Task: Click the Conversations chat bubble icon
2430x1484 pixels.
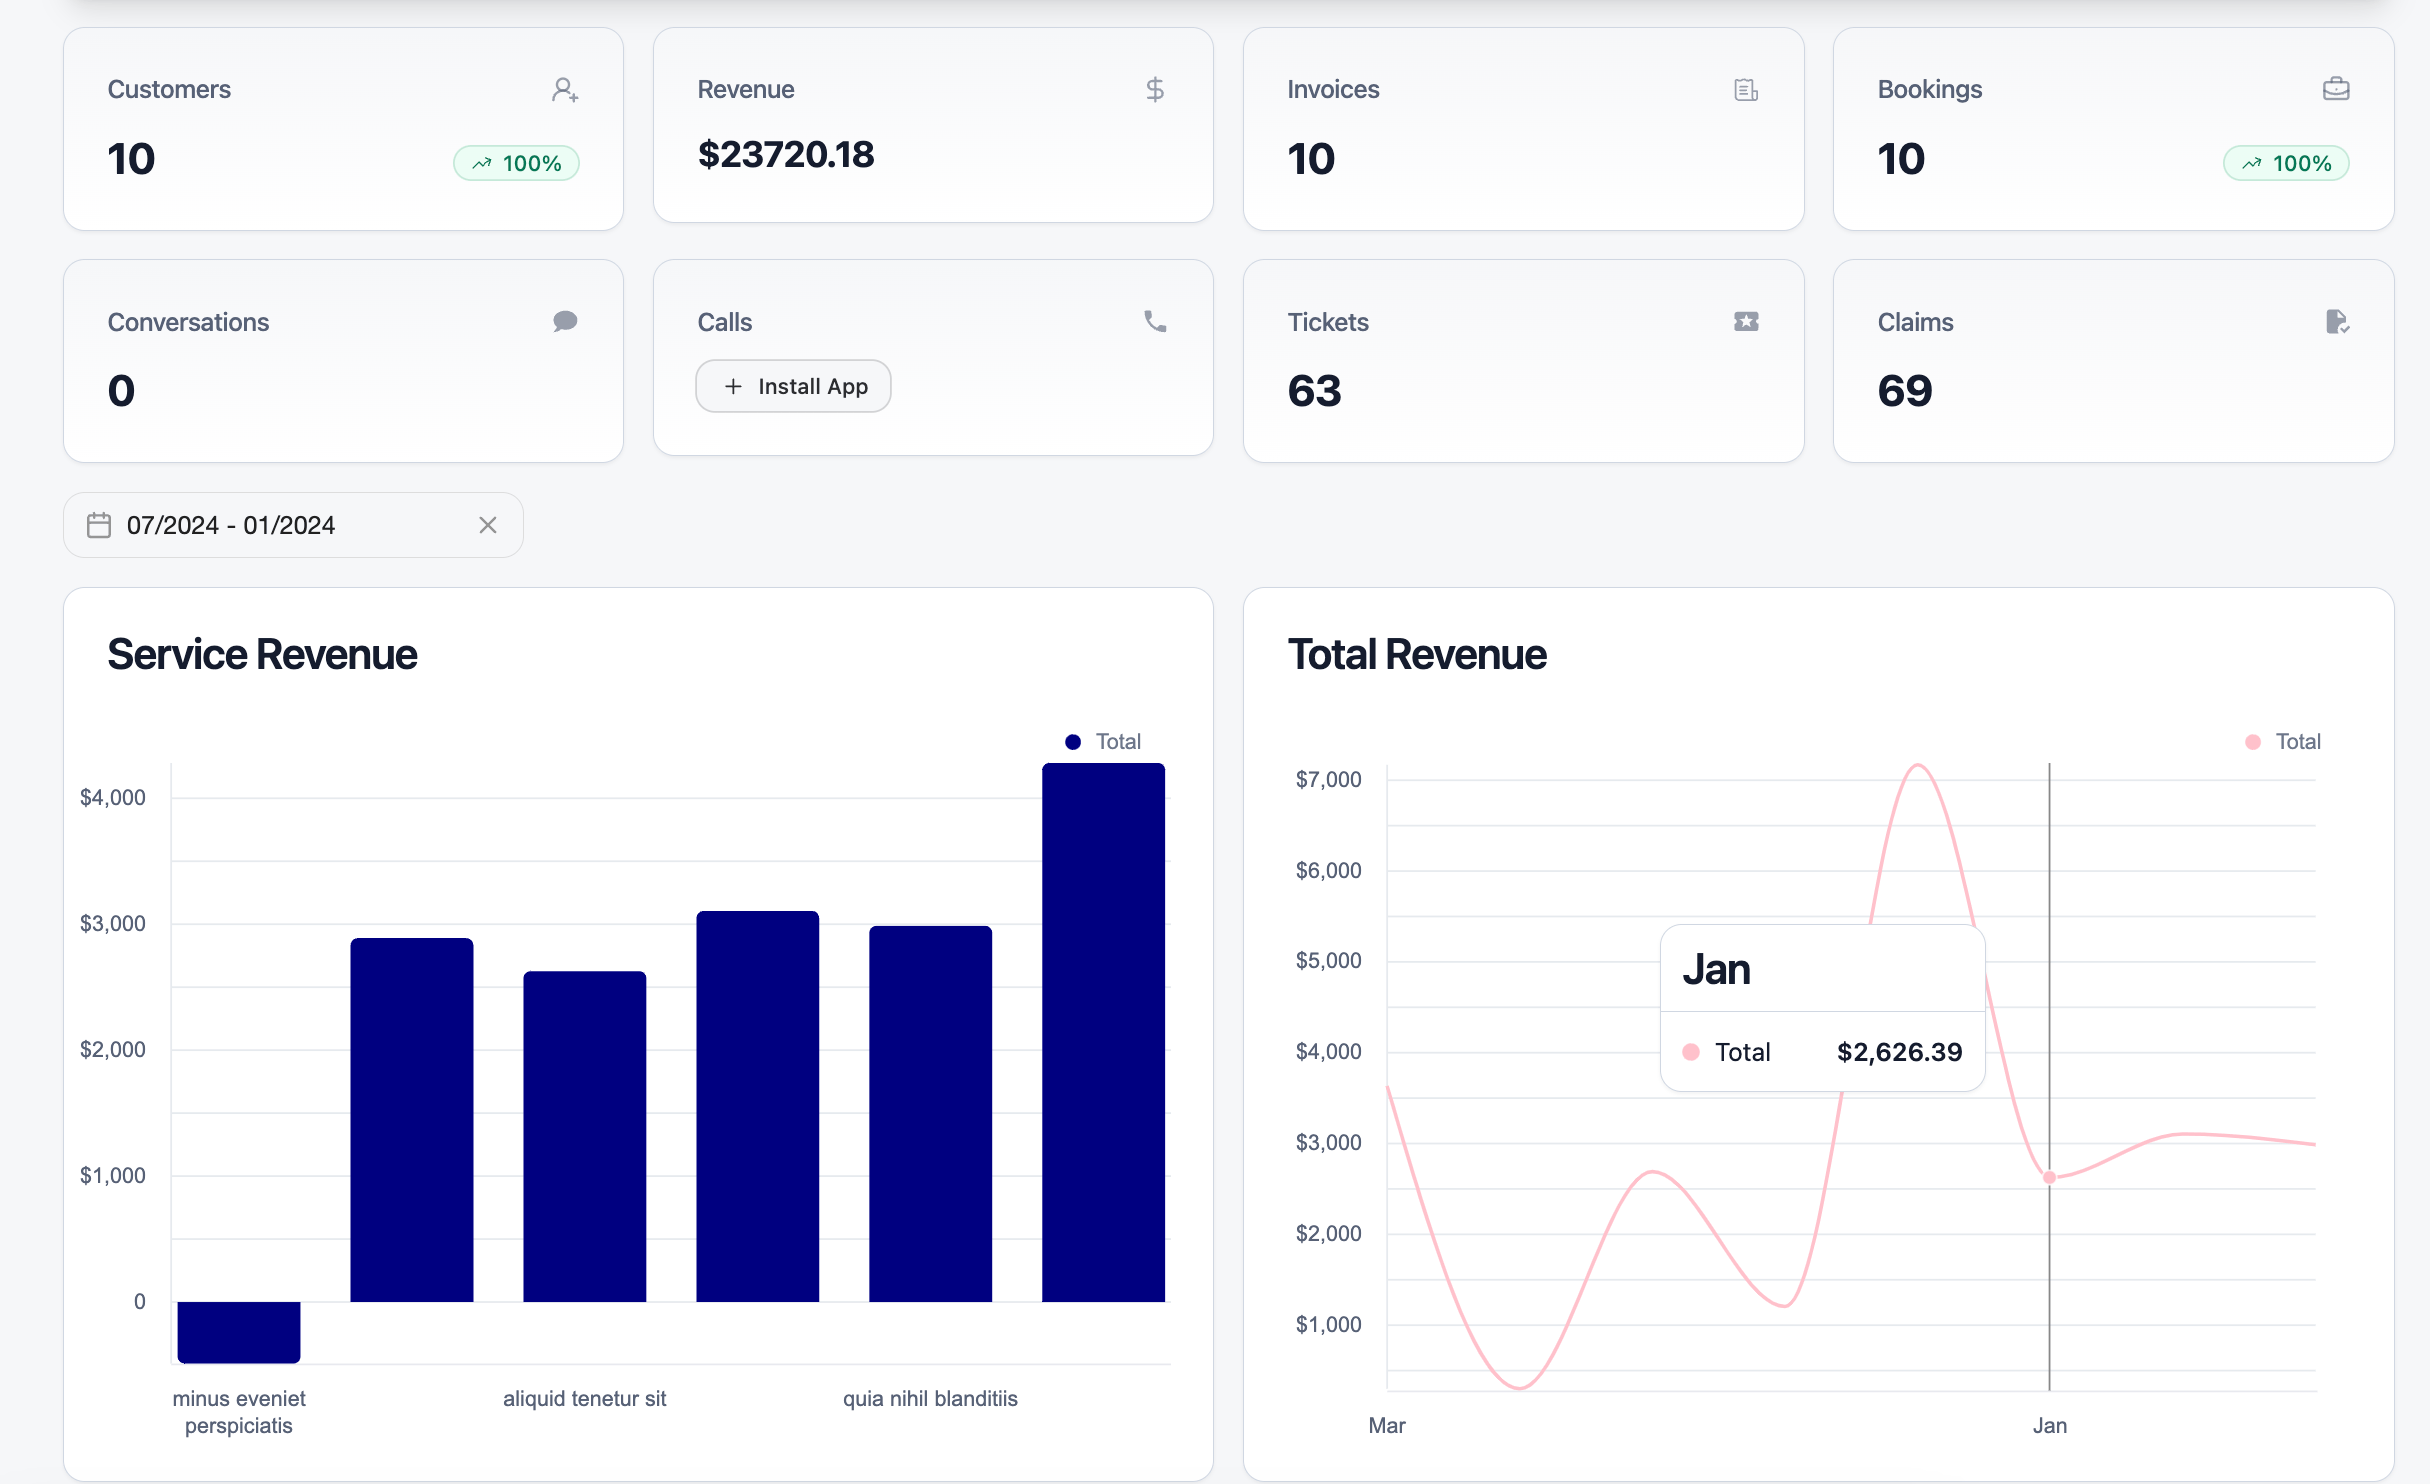Action: (565, 321)
